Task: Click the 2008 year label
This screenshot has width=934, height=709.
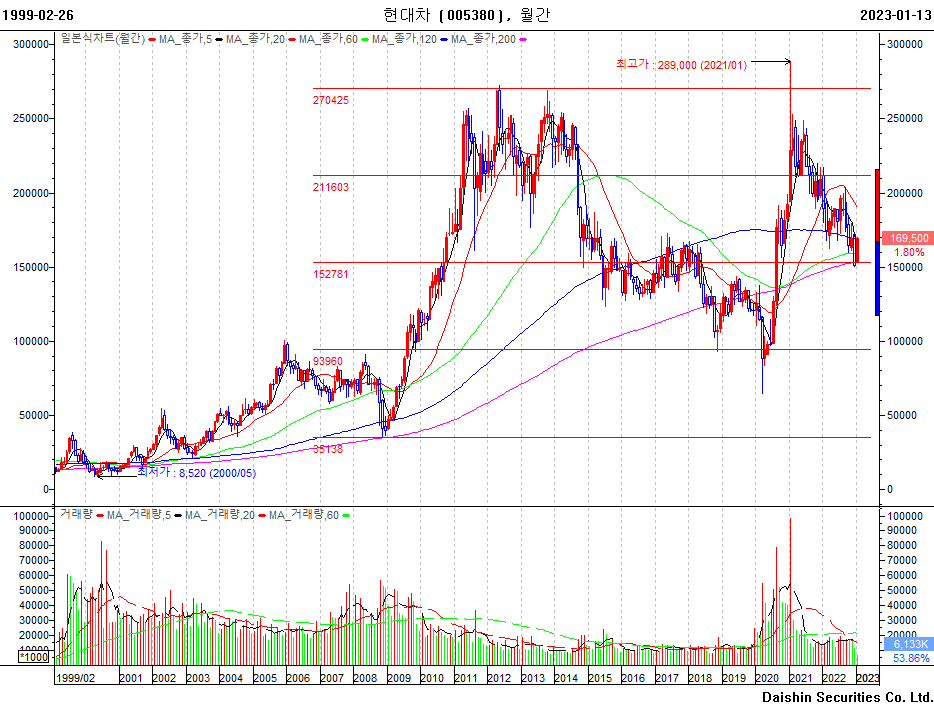Action: coord(365,678)
